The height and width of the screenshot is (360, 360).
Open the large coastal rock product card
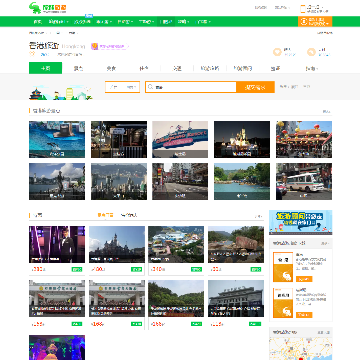click(x=236, y=244)
